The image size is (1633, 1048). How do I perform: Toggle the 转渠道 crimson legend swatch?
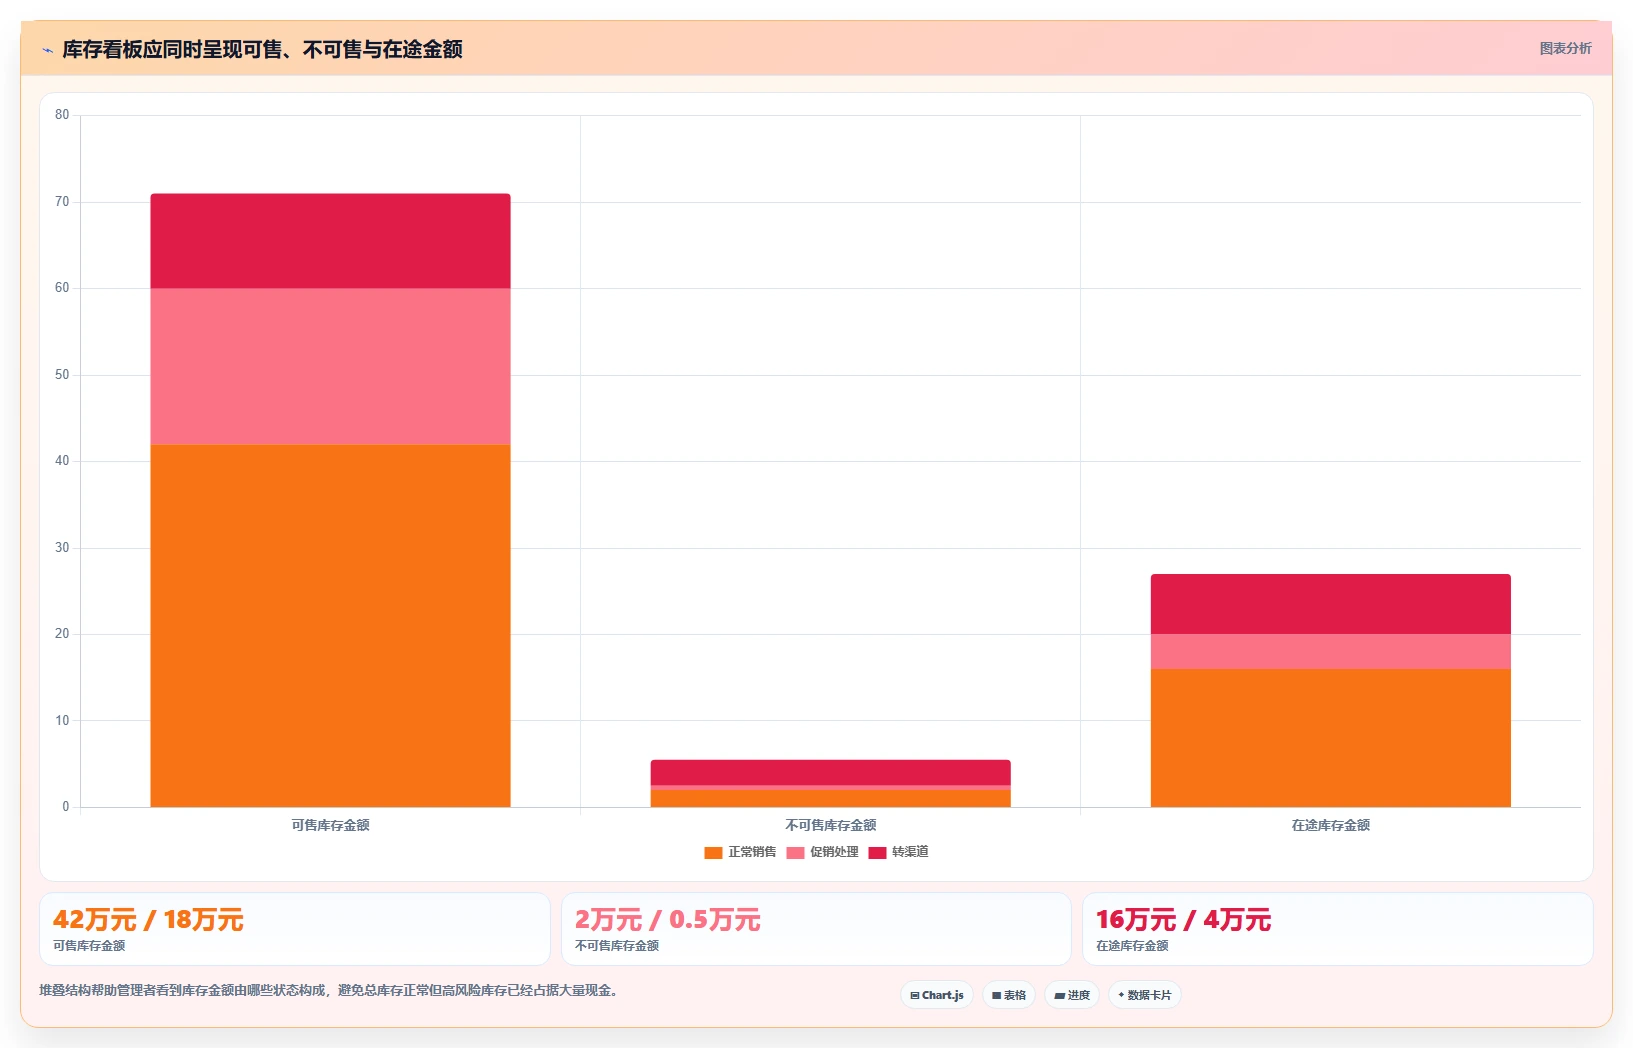coord(877,853)
